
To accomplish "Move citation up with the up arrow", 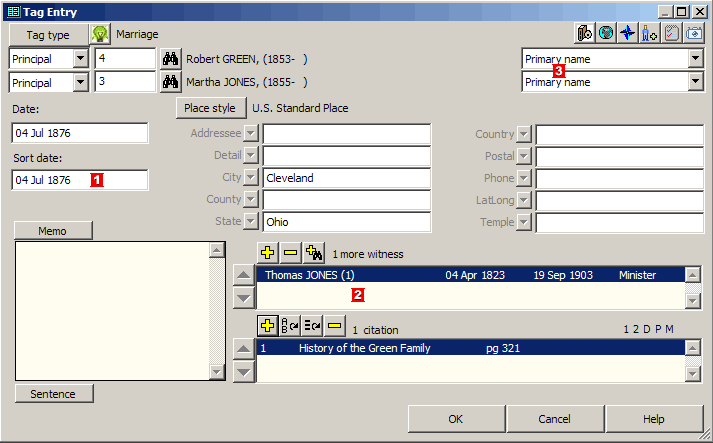I will click(244, 349).
